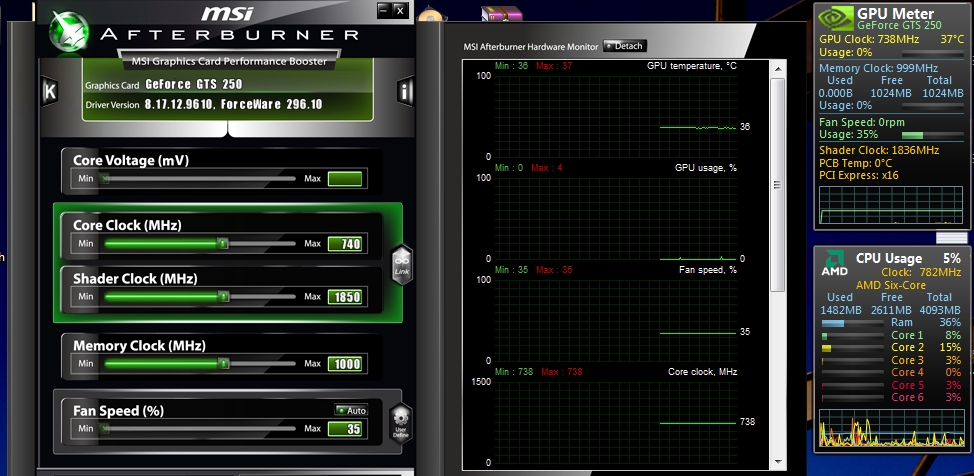Minimize the MSI Afterburner window
Screen dimensions: 974x476
point(383,9)
